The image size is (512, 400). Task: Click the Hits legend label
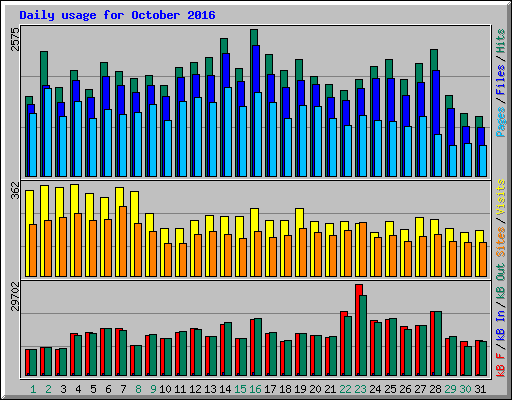[501, 41]
